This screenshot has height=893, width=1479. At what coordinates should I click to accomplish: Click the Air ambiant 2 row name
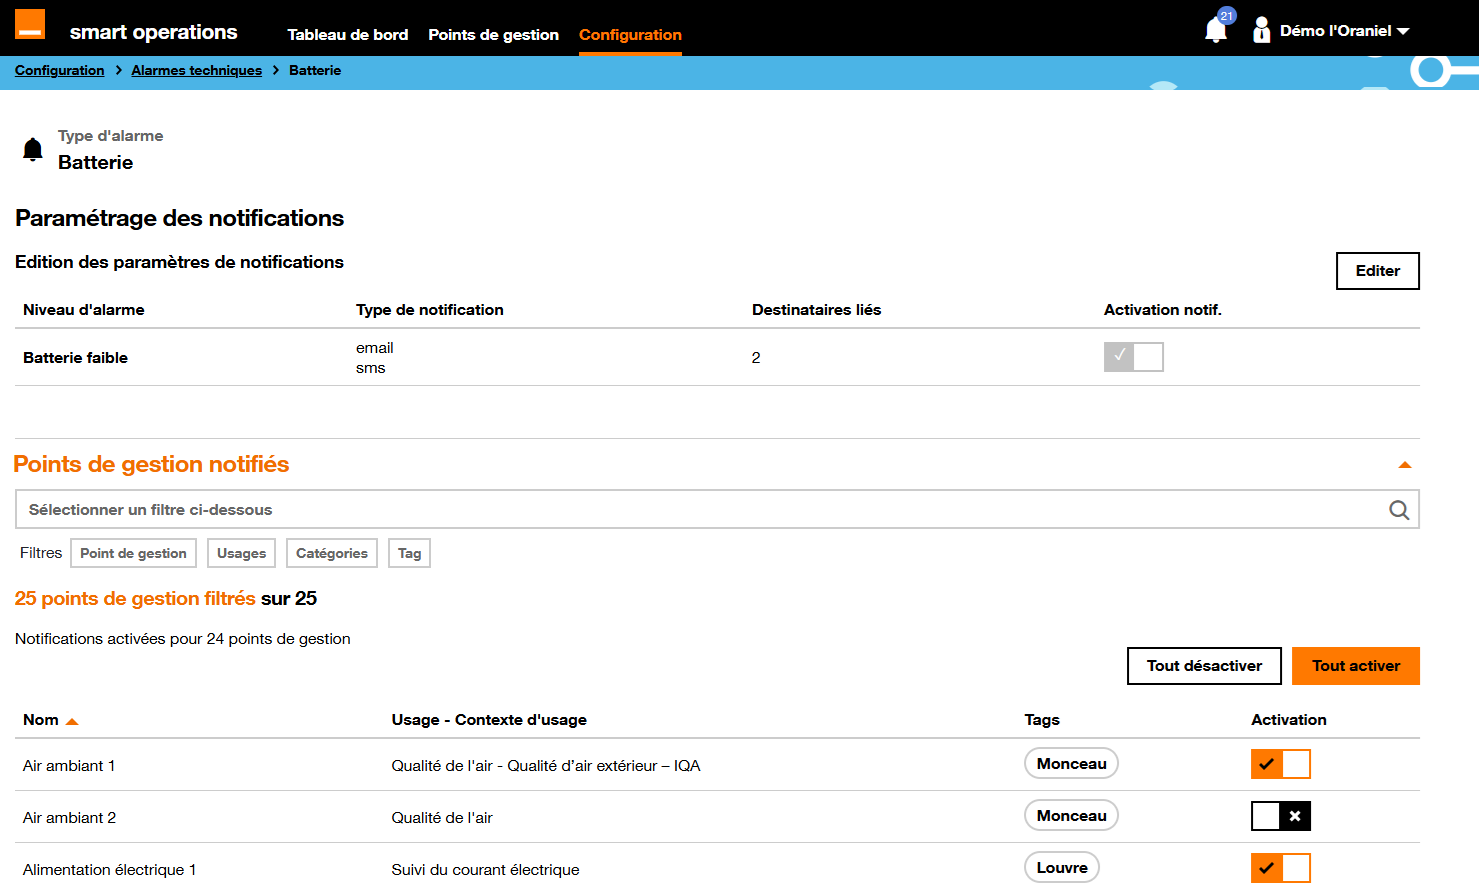[69, 818]
